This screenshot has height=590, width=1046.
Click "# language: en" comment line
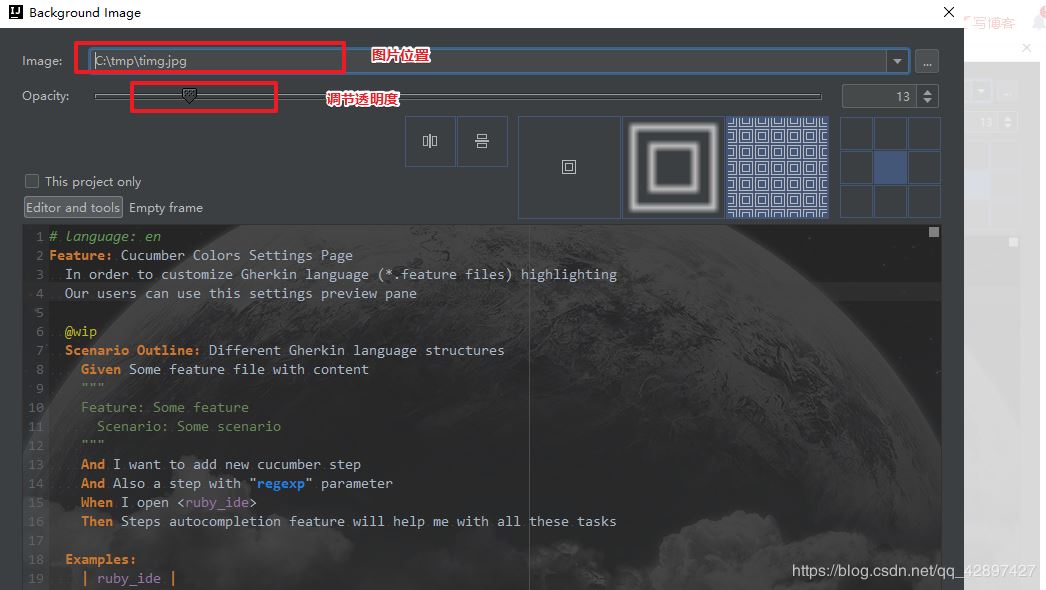pos(105,236)
